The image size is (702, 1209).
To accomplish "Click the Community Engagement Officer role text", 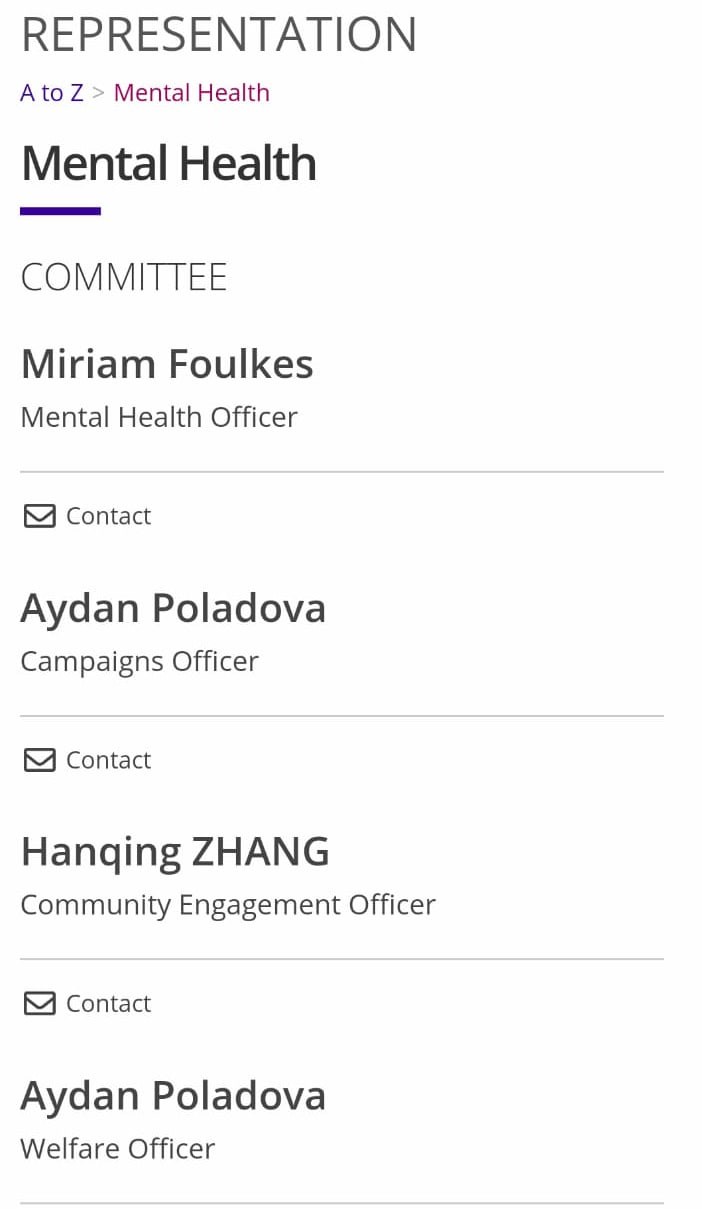I will click(x=228, y=905).
